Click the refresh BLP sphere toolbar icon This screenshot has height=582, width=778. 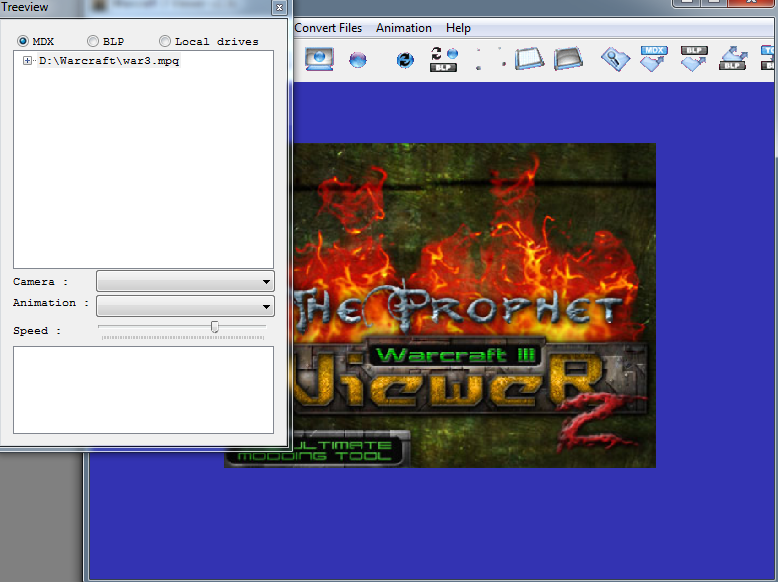click(x=444, y=60)
